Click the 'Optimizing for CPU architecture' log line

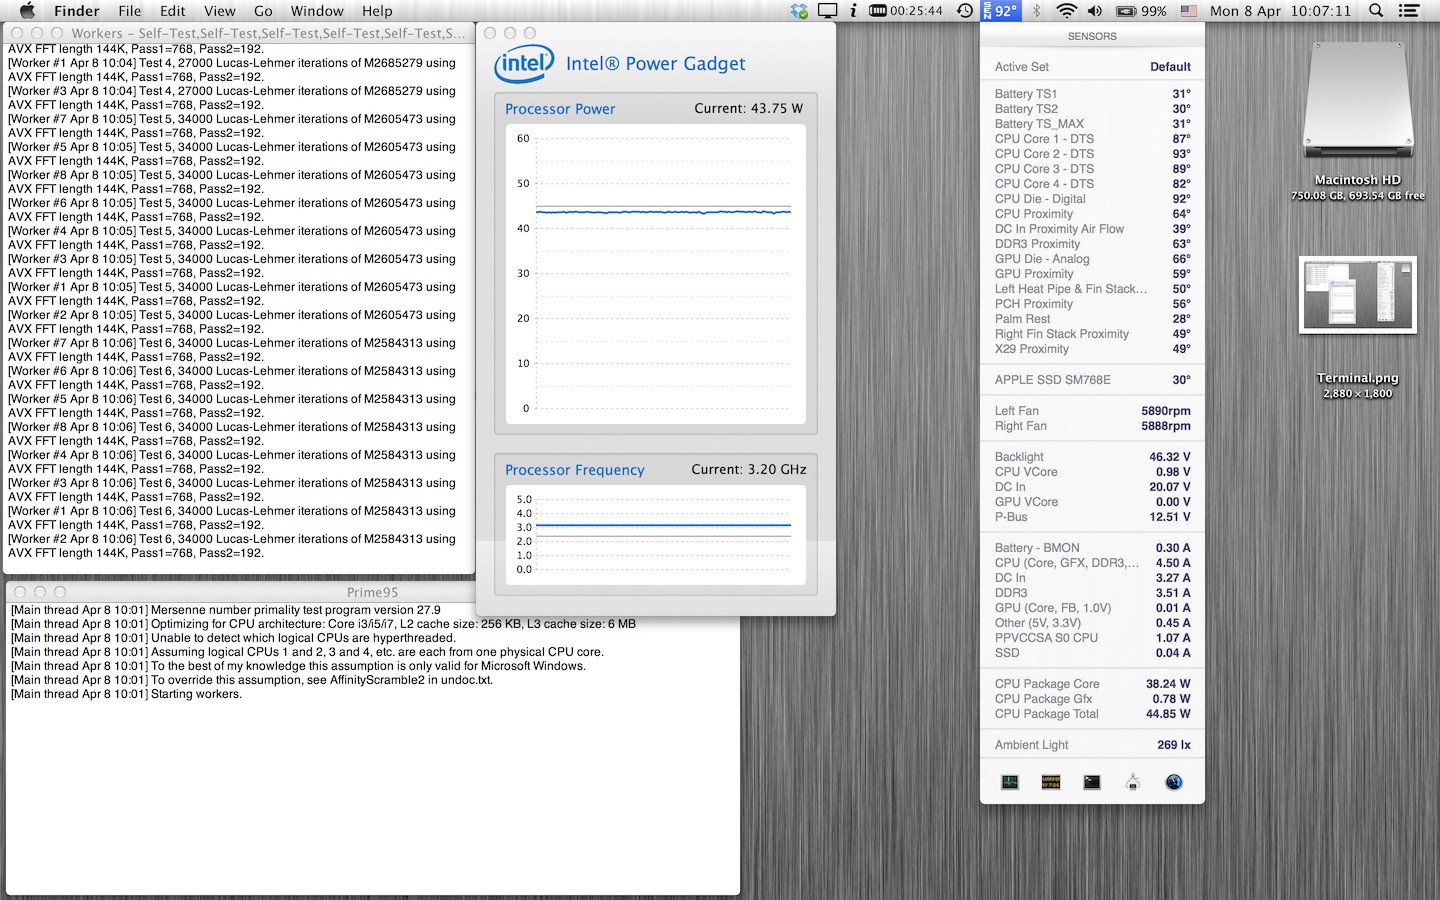(x=323, y=624)
